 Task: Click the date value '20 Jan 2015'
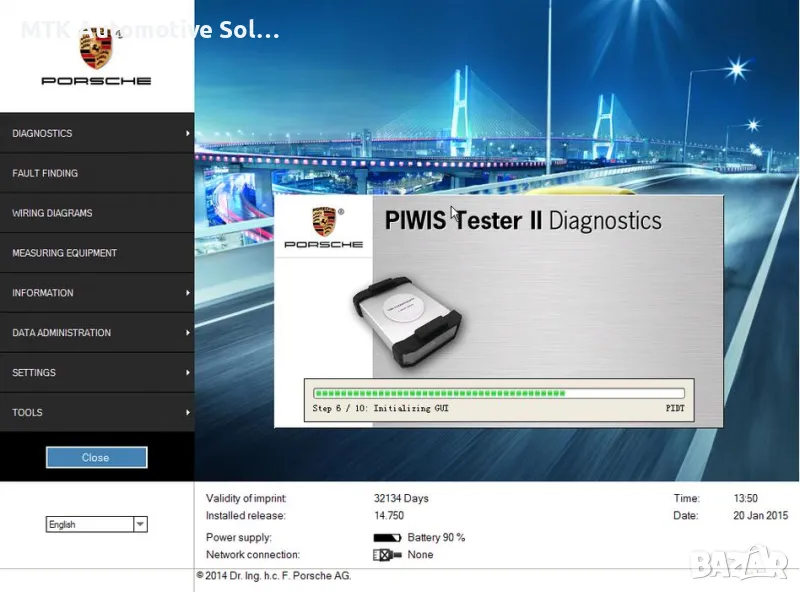pyautogui.click(x=761, y=515)
